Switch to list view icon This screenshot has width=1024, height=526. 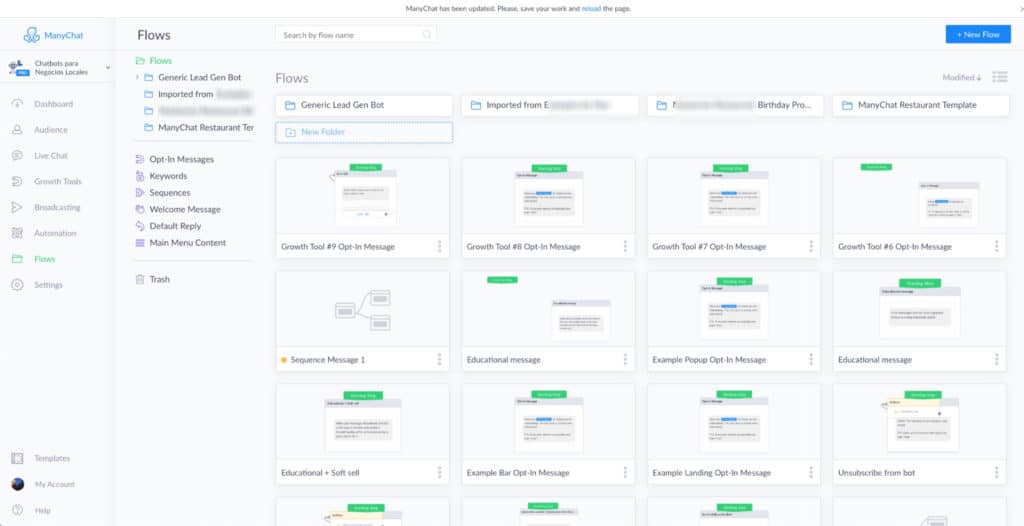(1000, 77)
